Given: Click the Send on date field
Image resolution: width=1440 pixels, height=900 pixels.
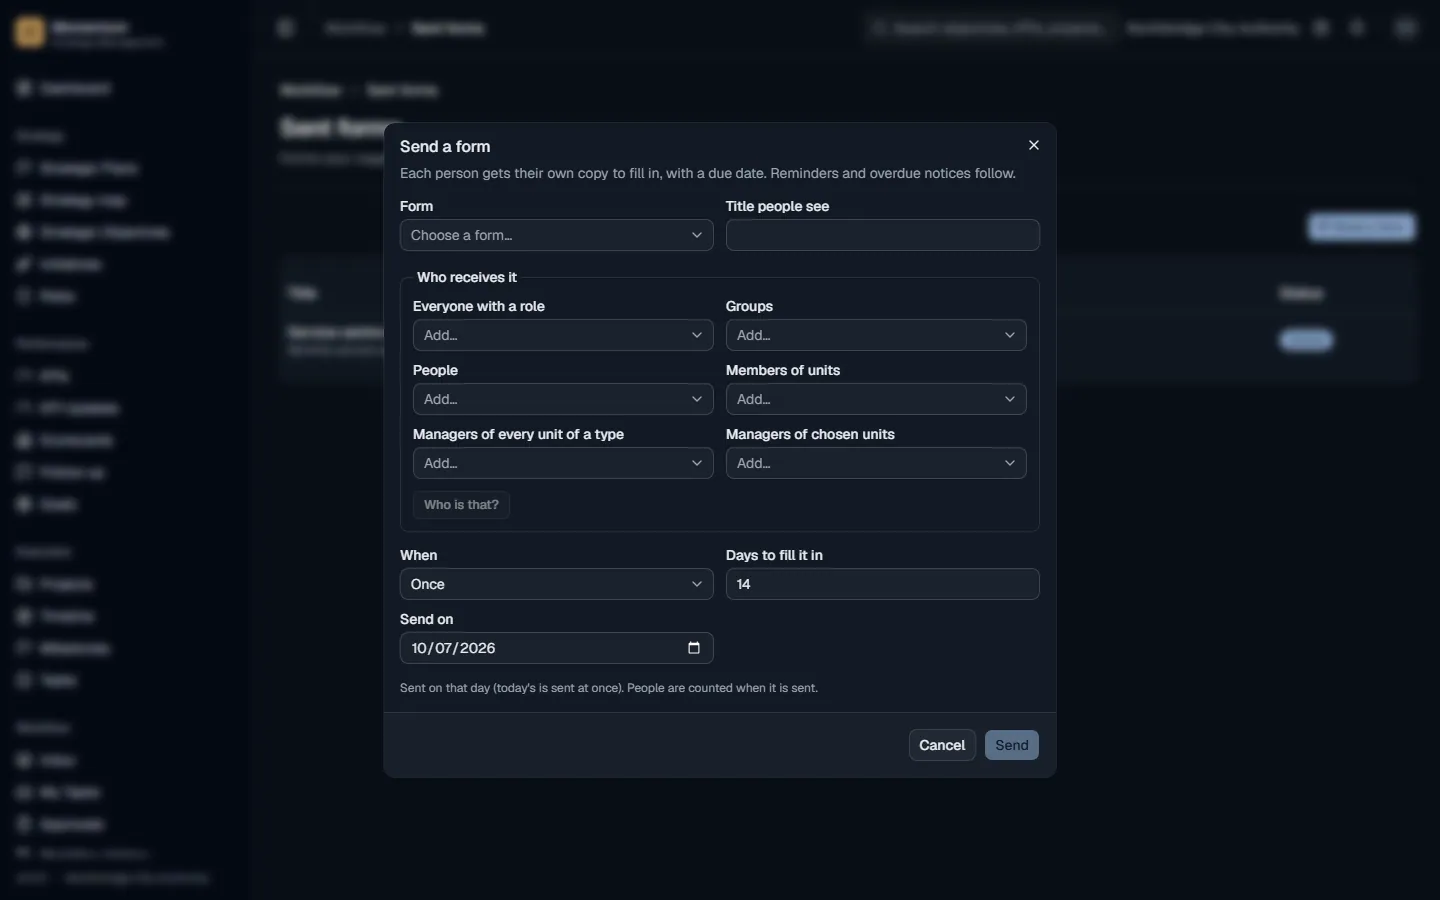Looking at the screenshot, I should point(556,648).
